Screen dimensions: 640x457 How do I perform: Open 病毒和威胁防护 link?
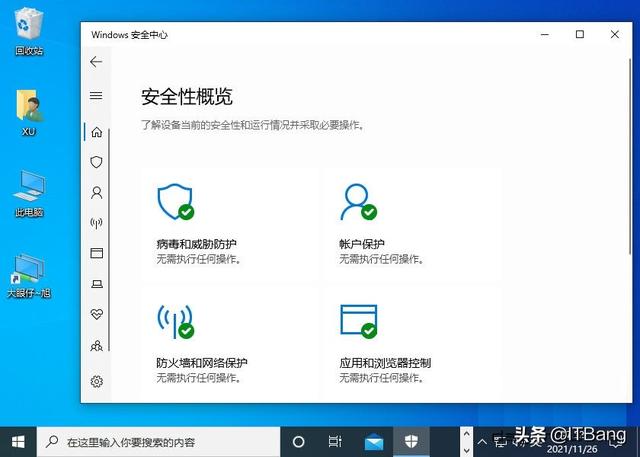pos(196,244)
